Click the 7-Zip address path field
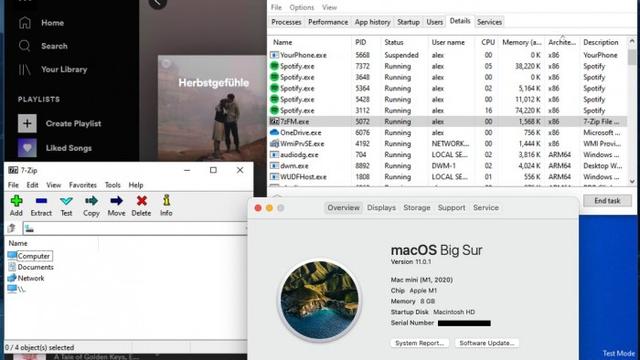 click(135, 229)
